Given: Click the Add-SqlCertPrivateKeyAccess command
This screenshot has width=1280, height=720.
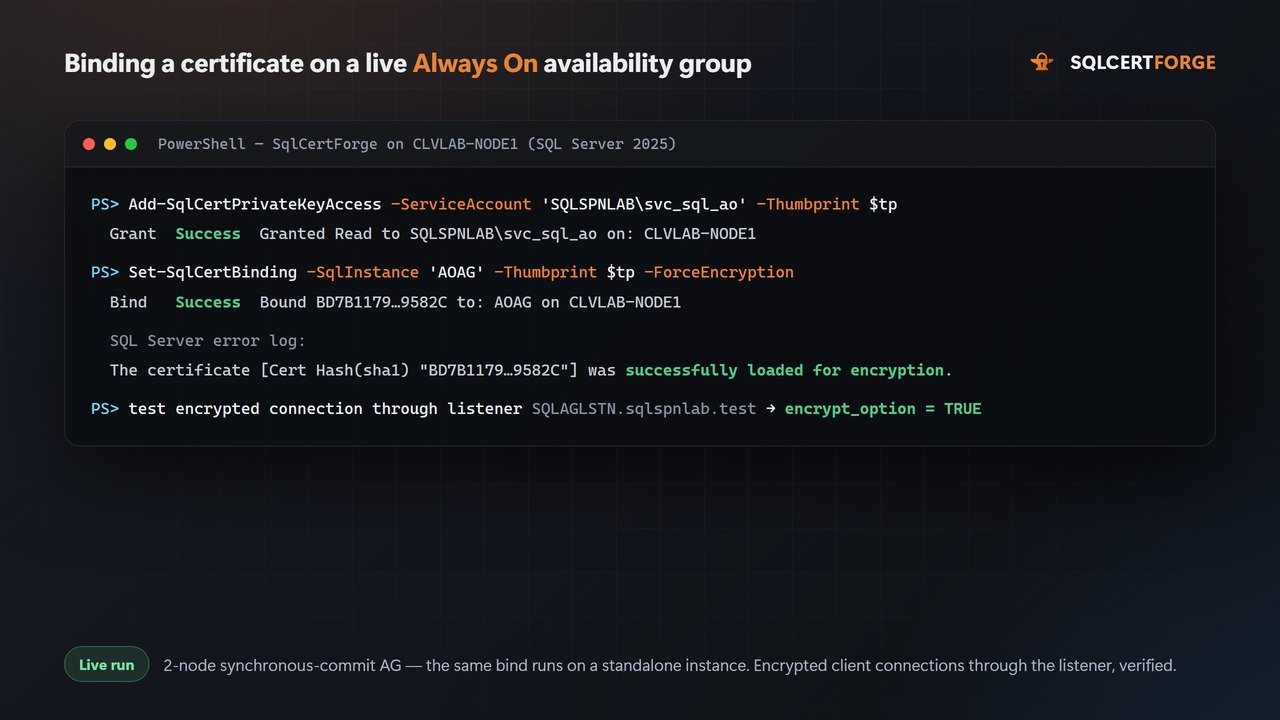Looking at the screenshot, I should pos(255,204).
